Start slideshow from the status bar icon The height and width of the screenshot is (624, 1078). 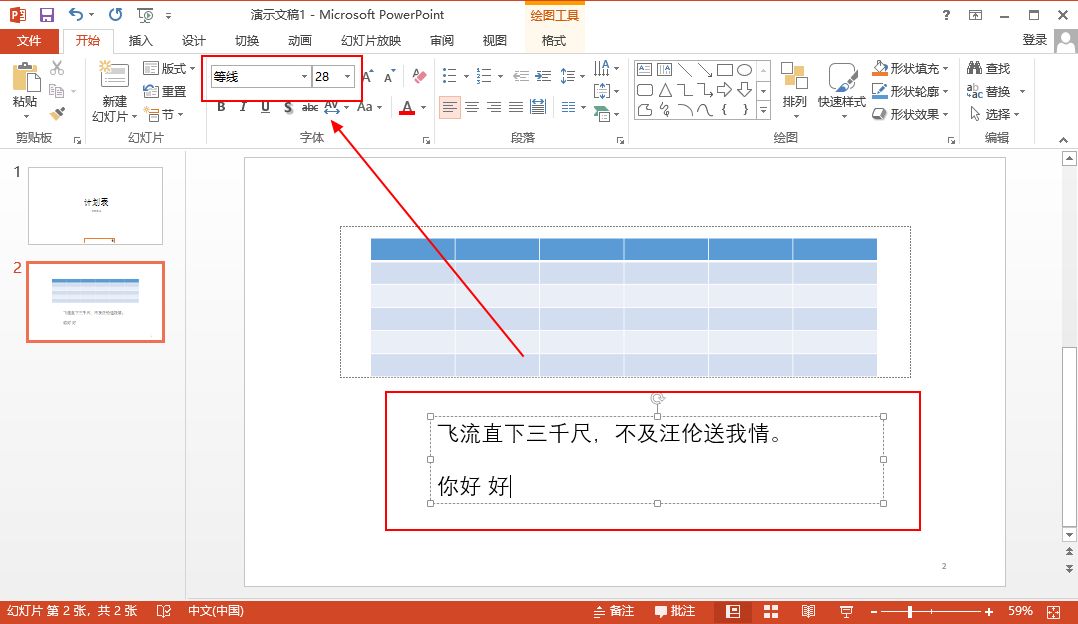pyautogui.click(x=845, y=611)
